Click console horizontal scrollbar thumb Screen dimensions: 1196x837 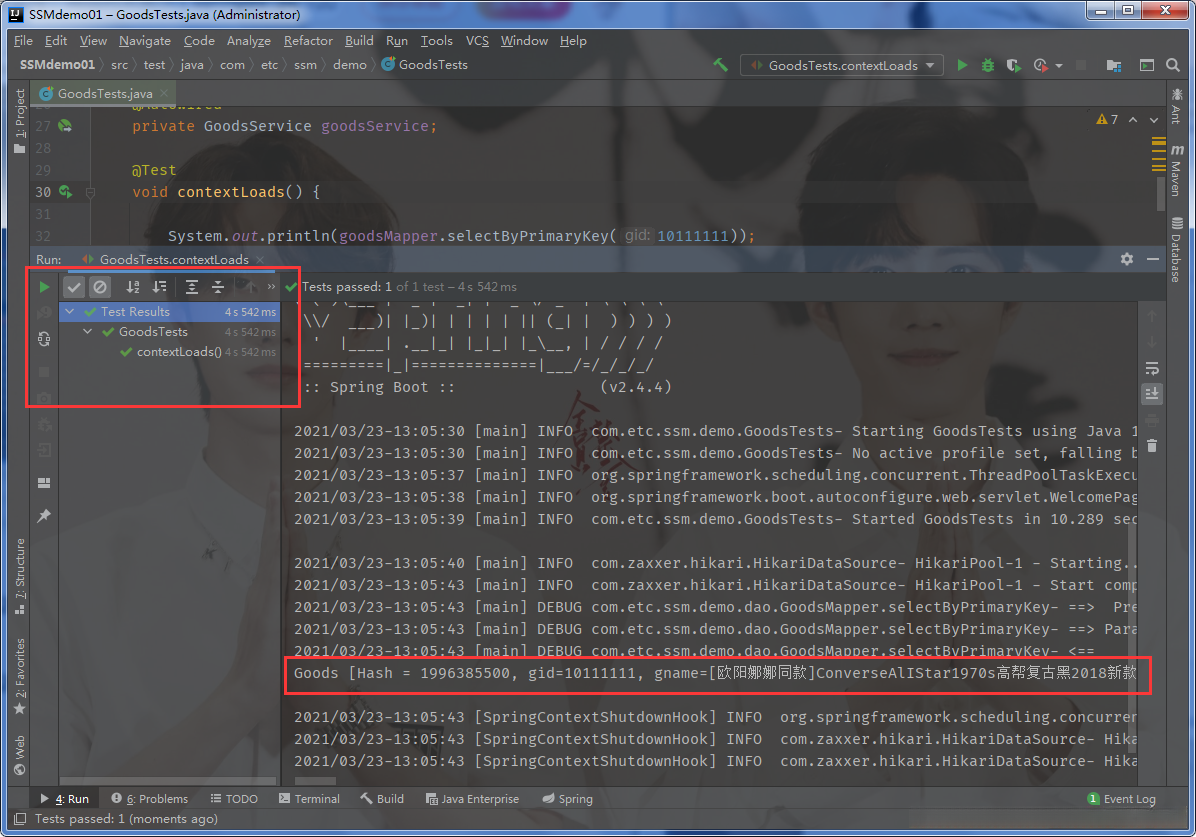coord(315,781)
